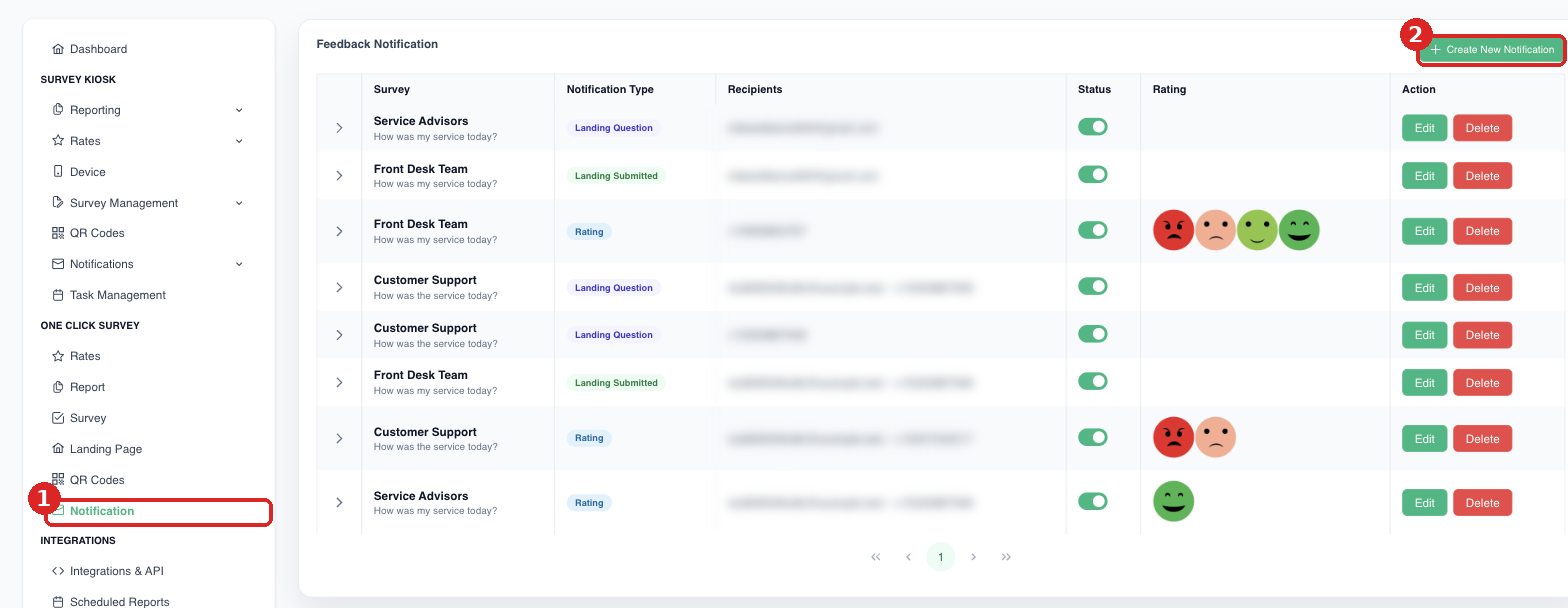Image resolution: width=1568 pixels, height=608 pixels.
Task: Delete the Front Desk Team Rating notification
Action: [1482, 231]
